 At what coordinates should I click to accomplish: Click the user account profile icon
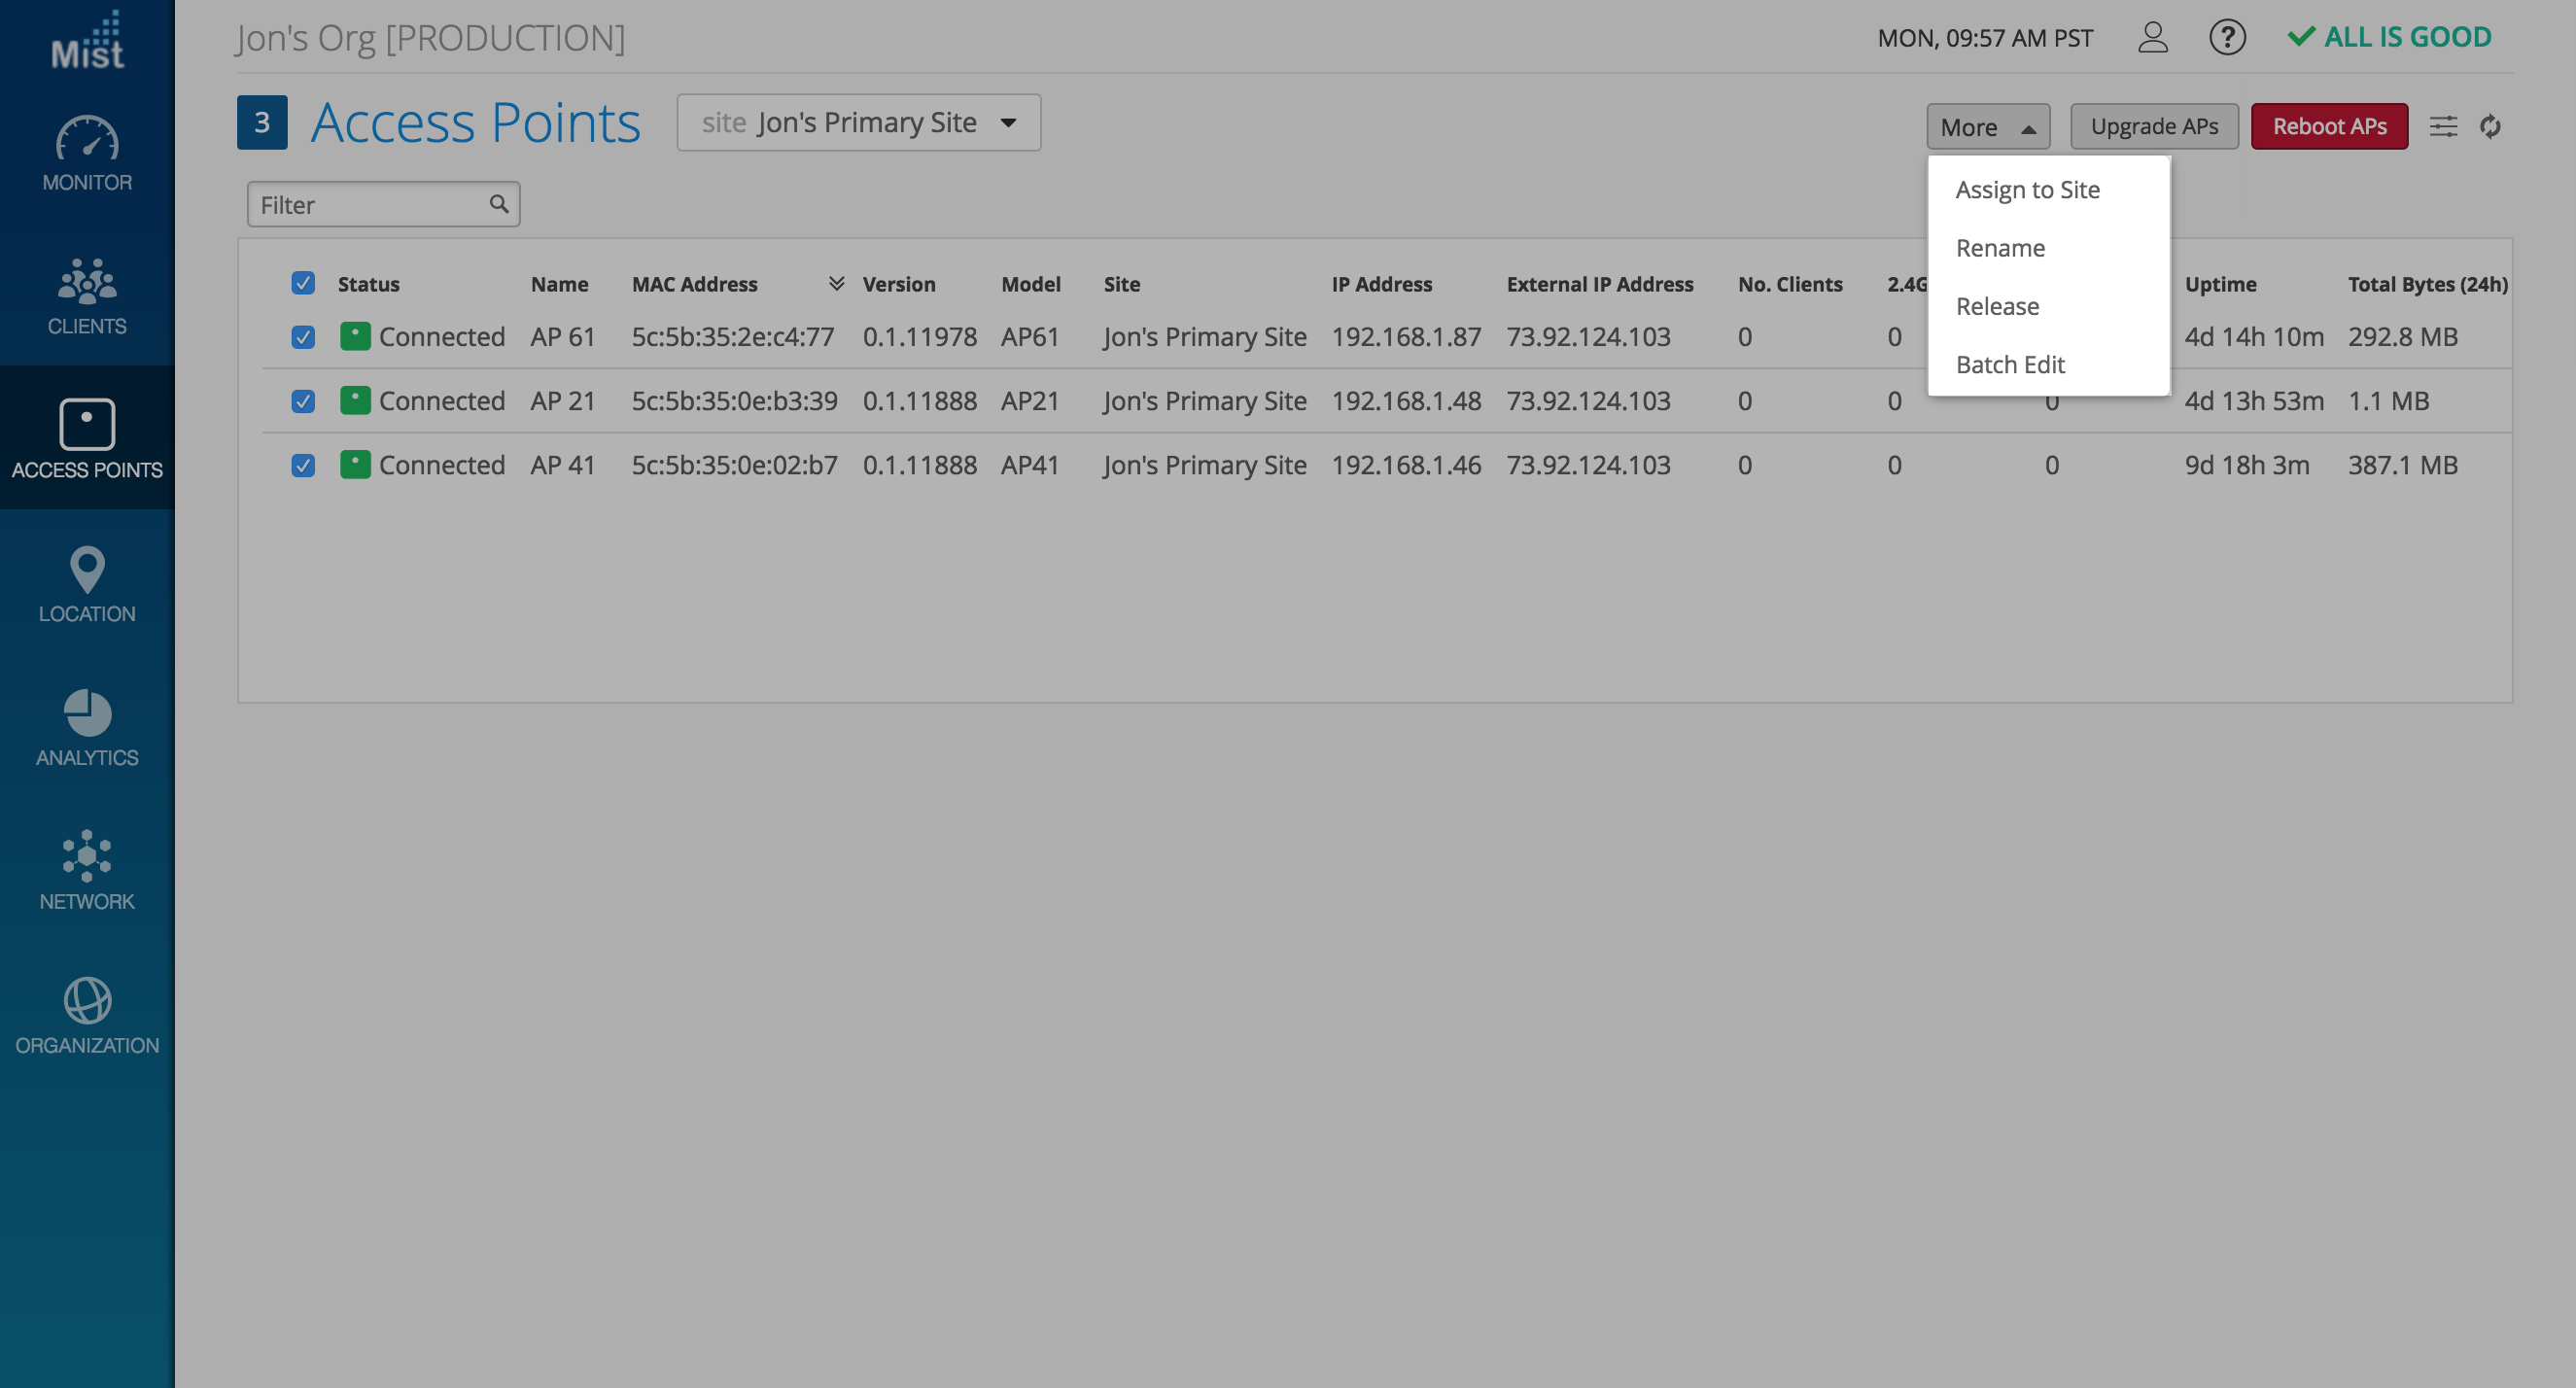pos(2152,38)
